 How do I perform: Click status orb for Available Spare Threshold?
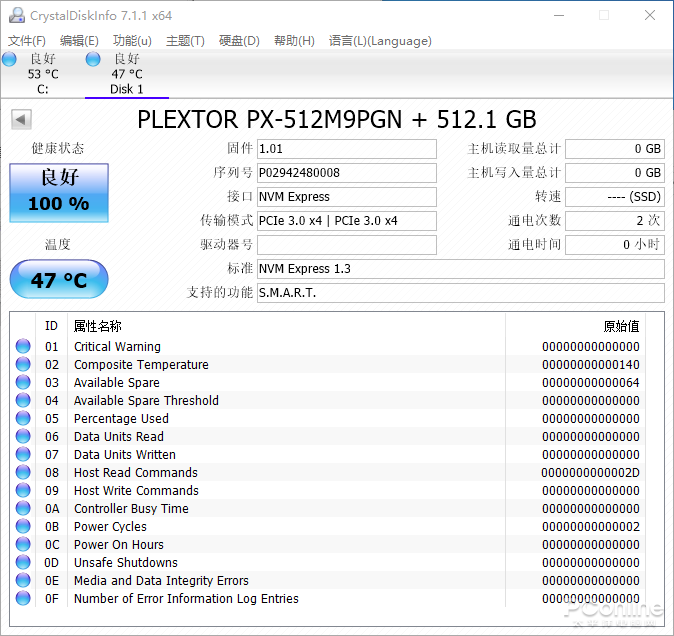coord(23,401)
